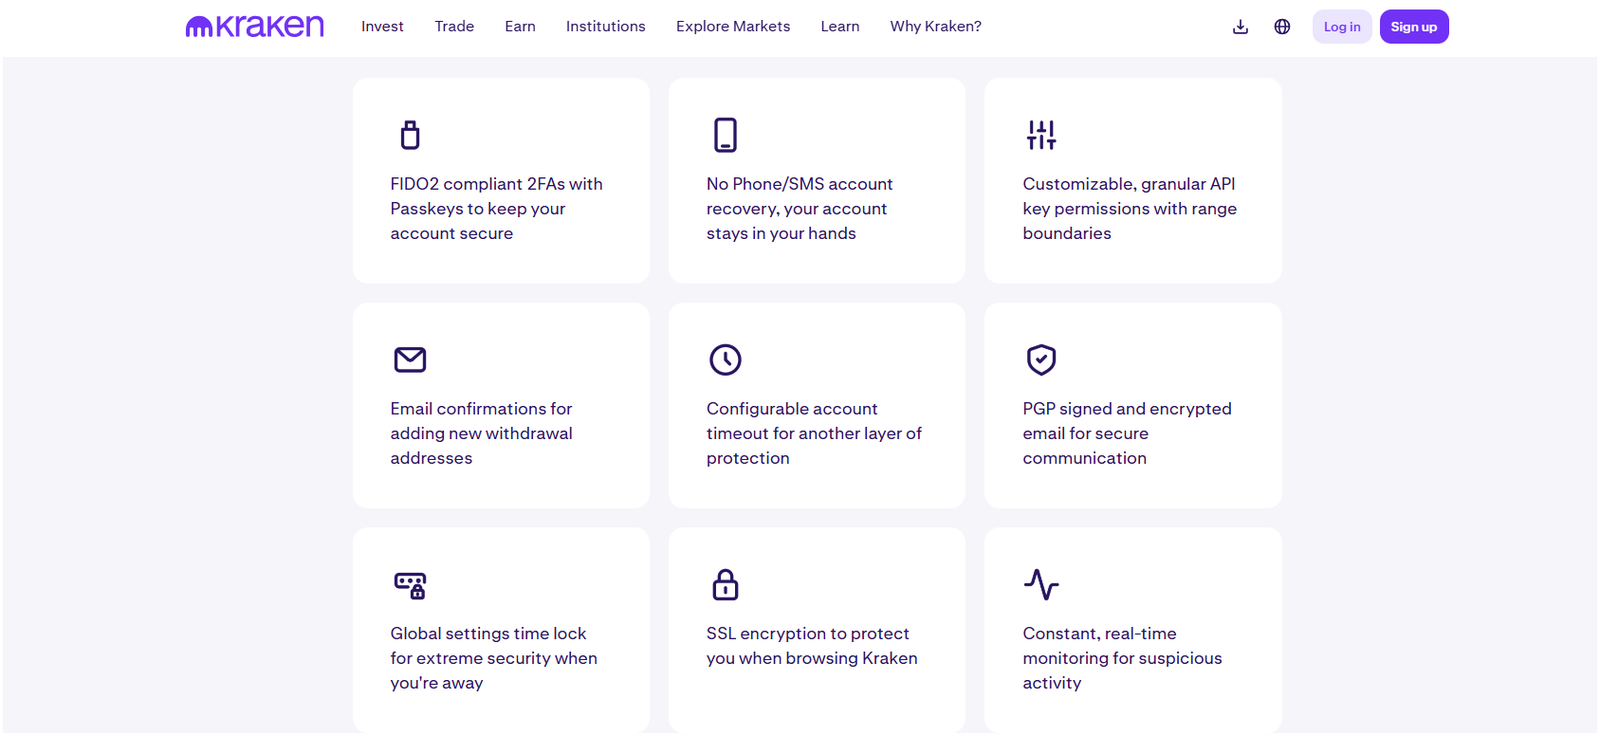Click the Kraken logo in header
This screenshot has width=1600, height=736.
[255, 27]
